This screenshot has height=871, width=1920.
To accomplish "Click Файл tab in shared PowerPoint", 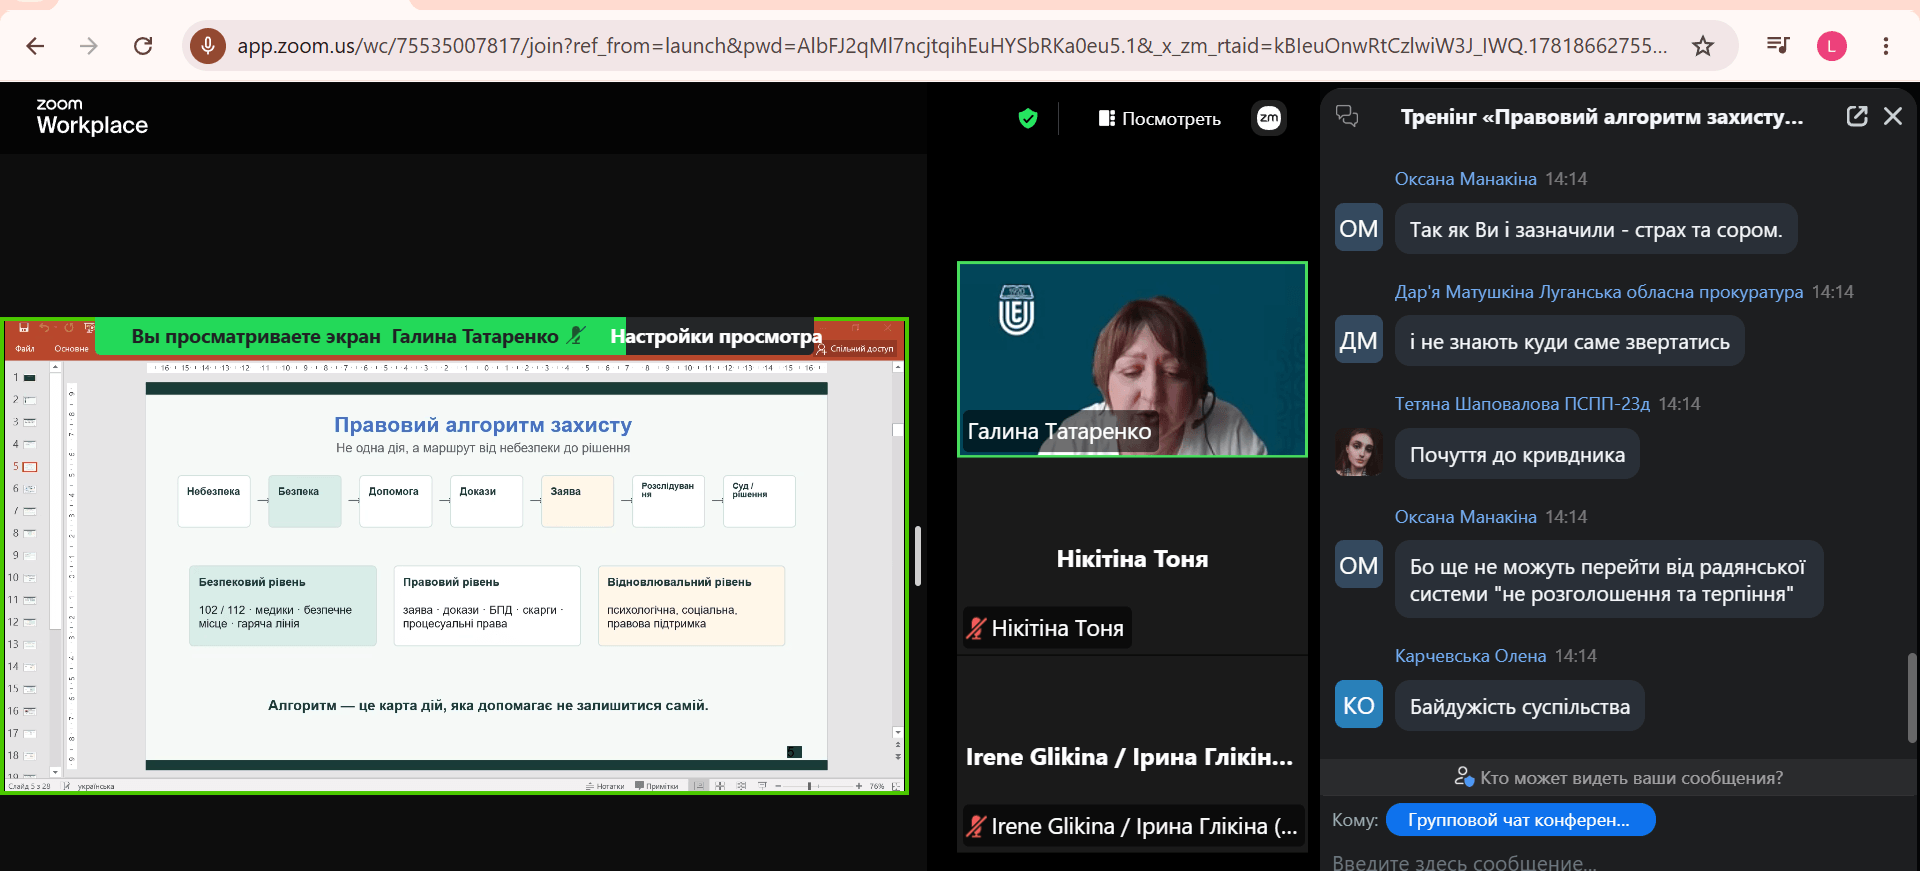I will point(25,349).
